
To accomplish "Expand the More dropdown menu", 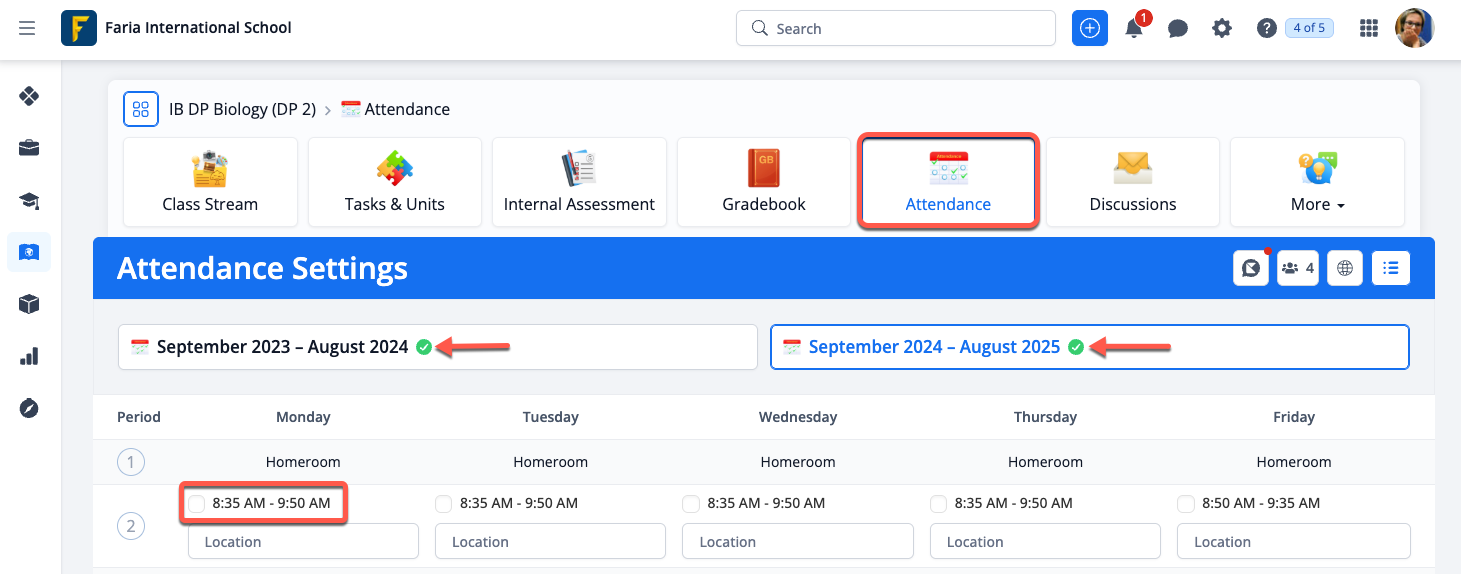I will point(1317,183).
